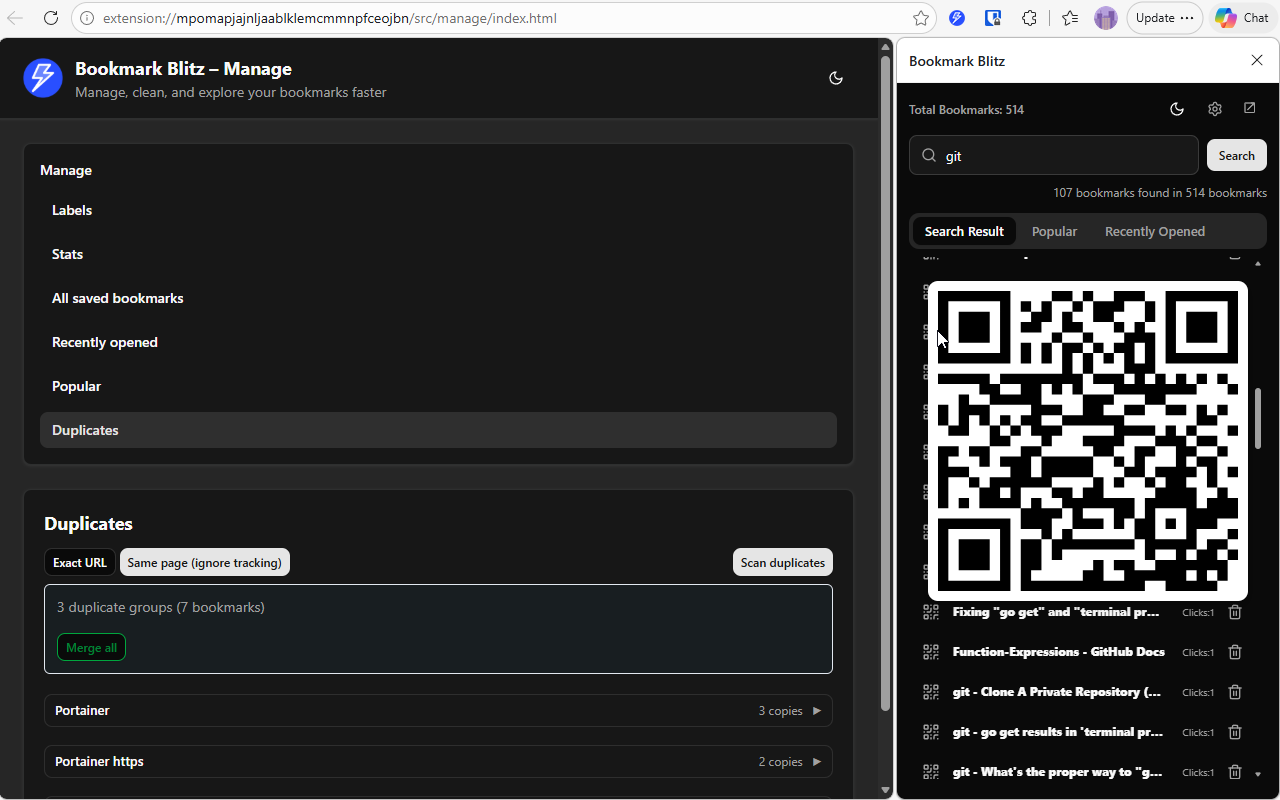Open 'git - Clone A Private Repository' bookmark
Viewport: 1280px width, 800px height.
(1057, 692)
